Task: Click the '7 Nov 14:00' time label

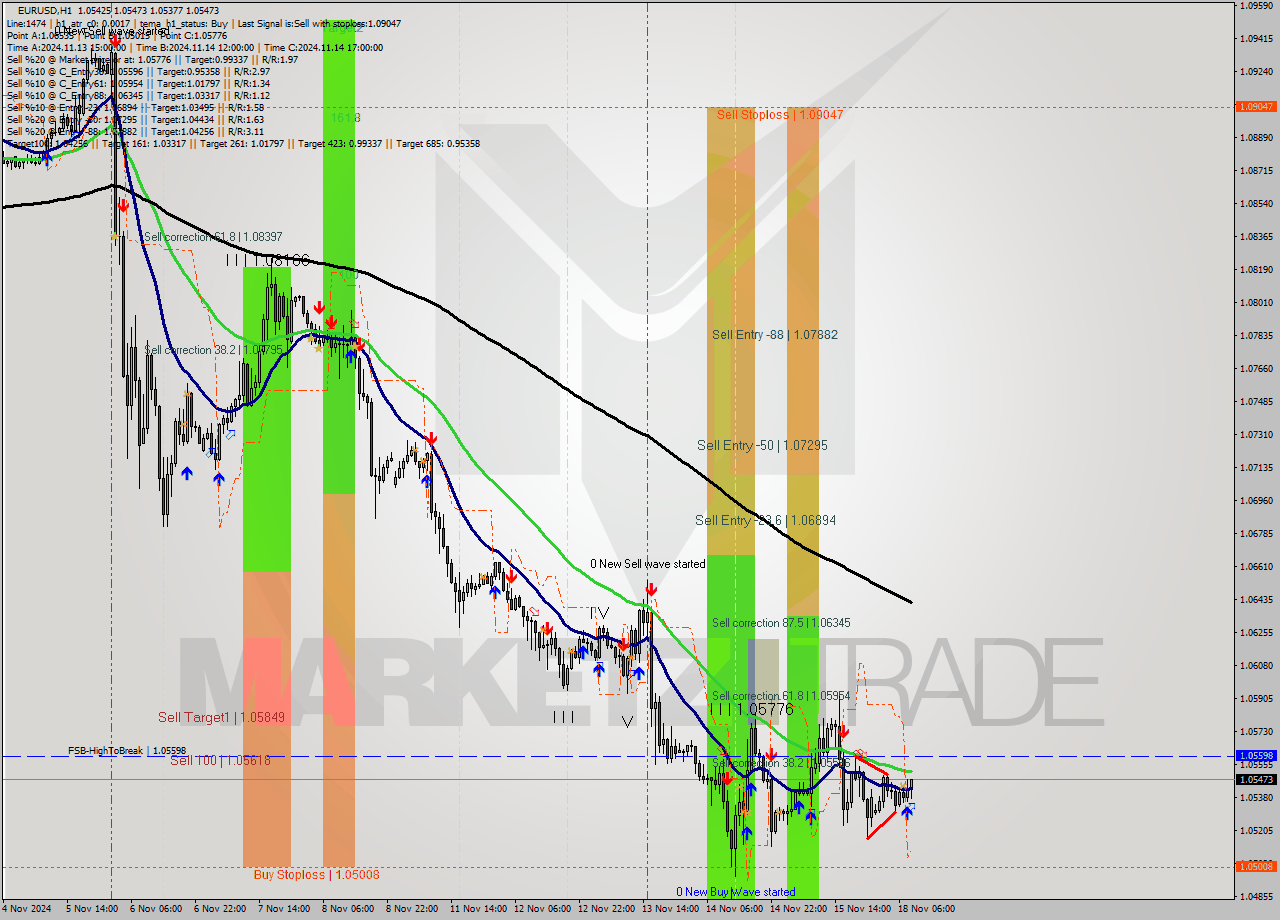Action: [284, 909]
